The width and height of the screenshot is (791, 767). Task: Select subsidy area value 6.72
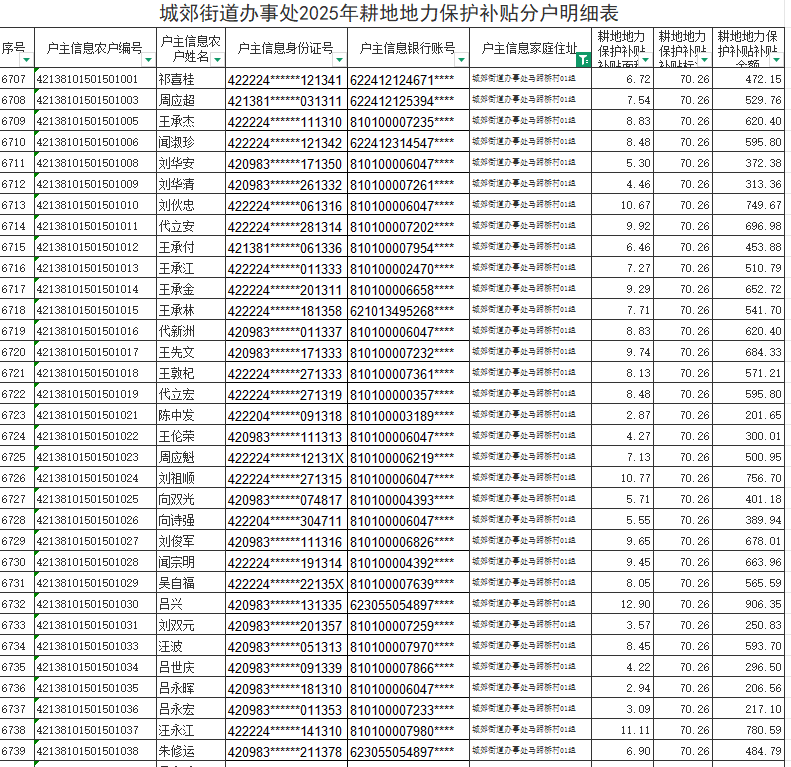click(623, 79)
